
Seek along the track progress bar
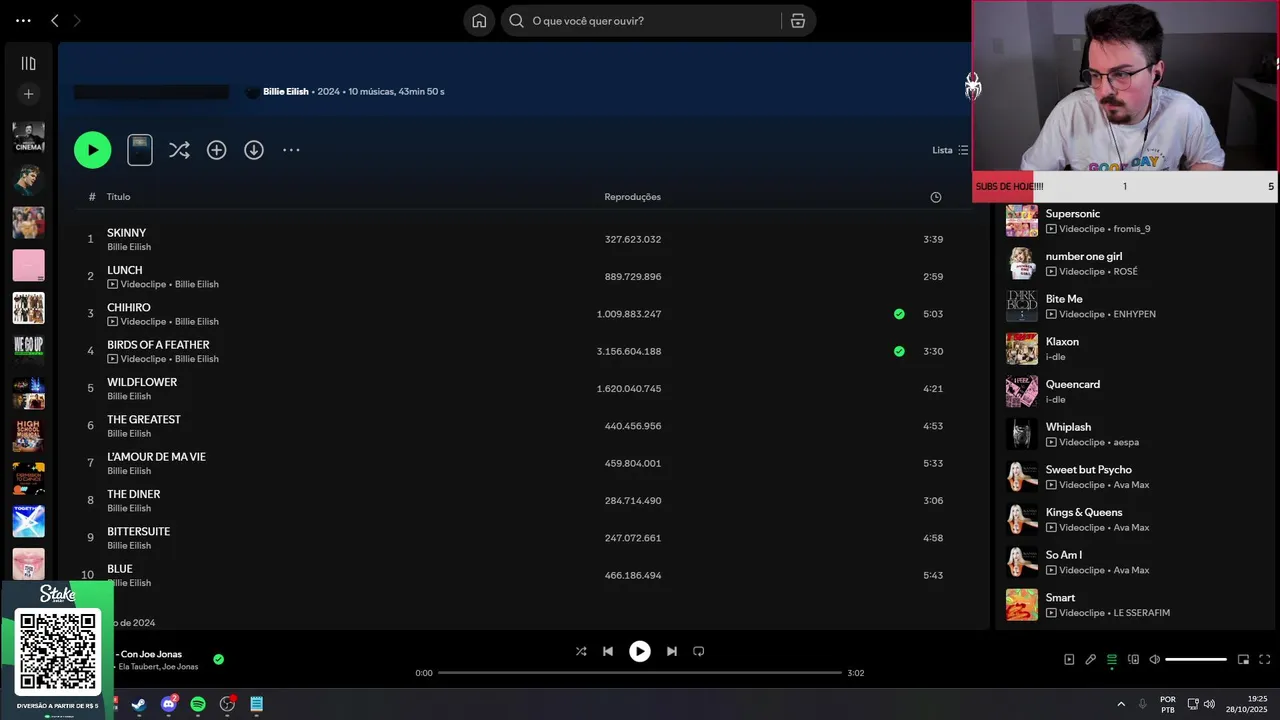pos(640,673)
